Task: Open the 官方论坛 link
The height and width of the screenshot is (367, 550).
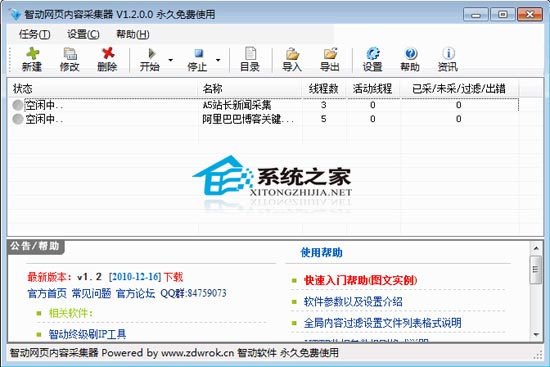Action: pyautogui.click(x=135, y=293)
